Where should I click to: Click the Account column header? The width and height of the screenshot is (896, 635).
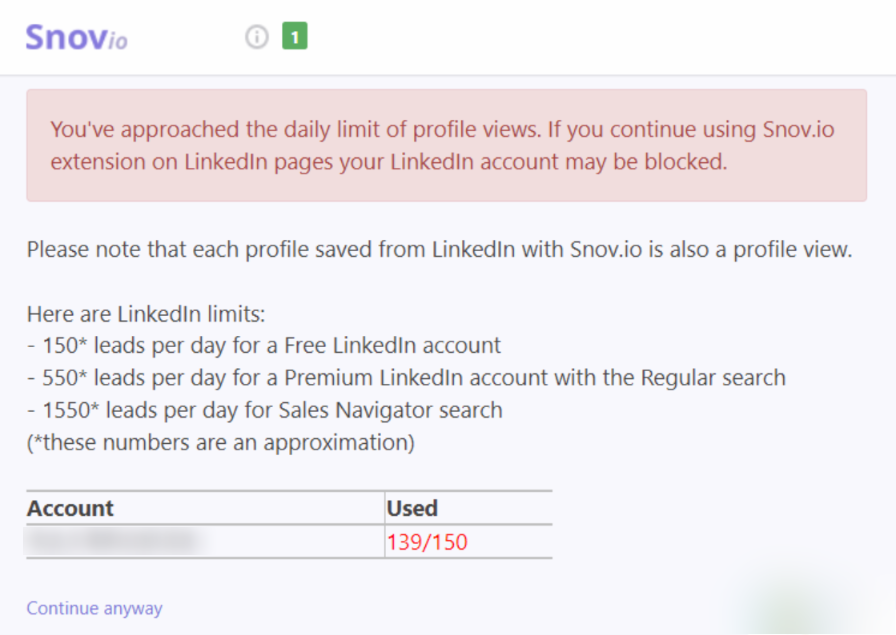[70, 508]
